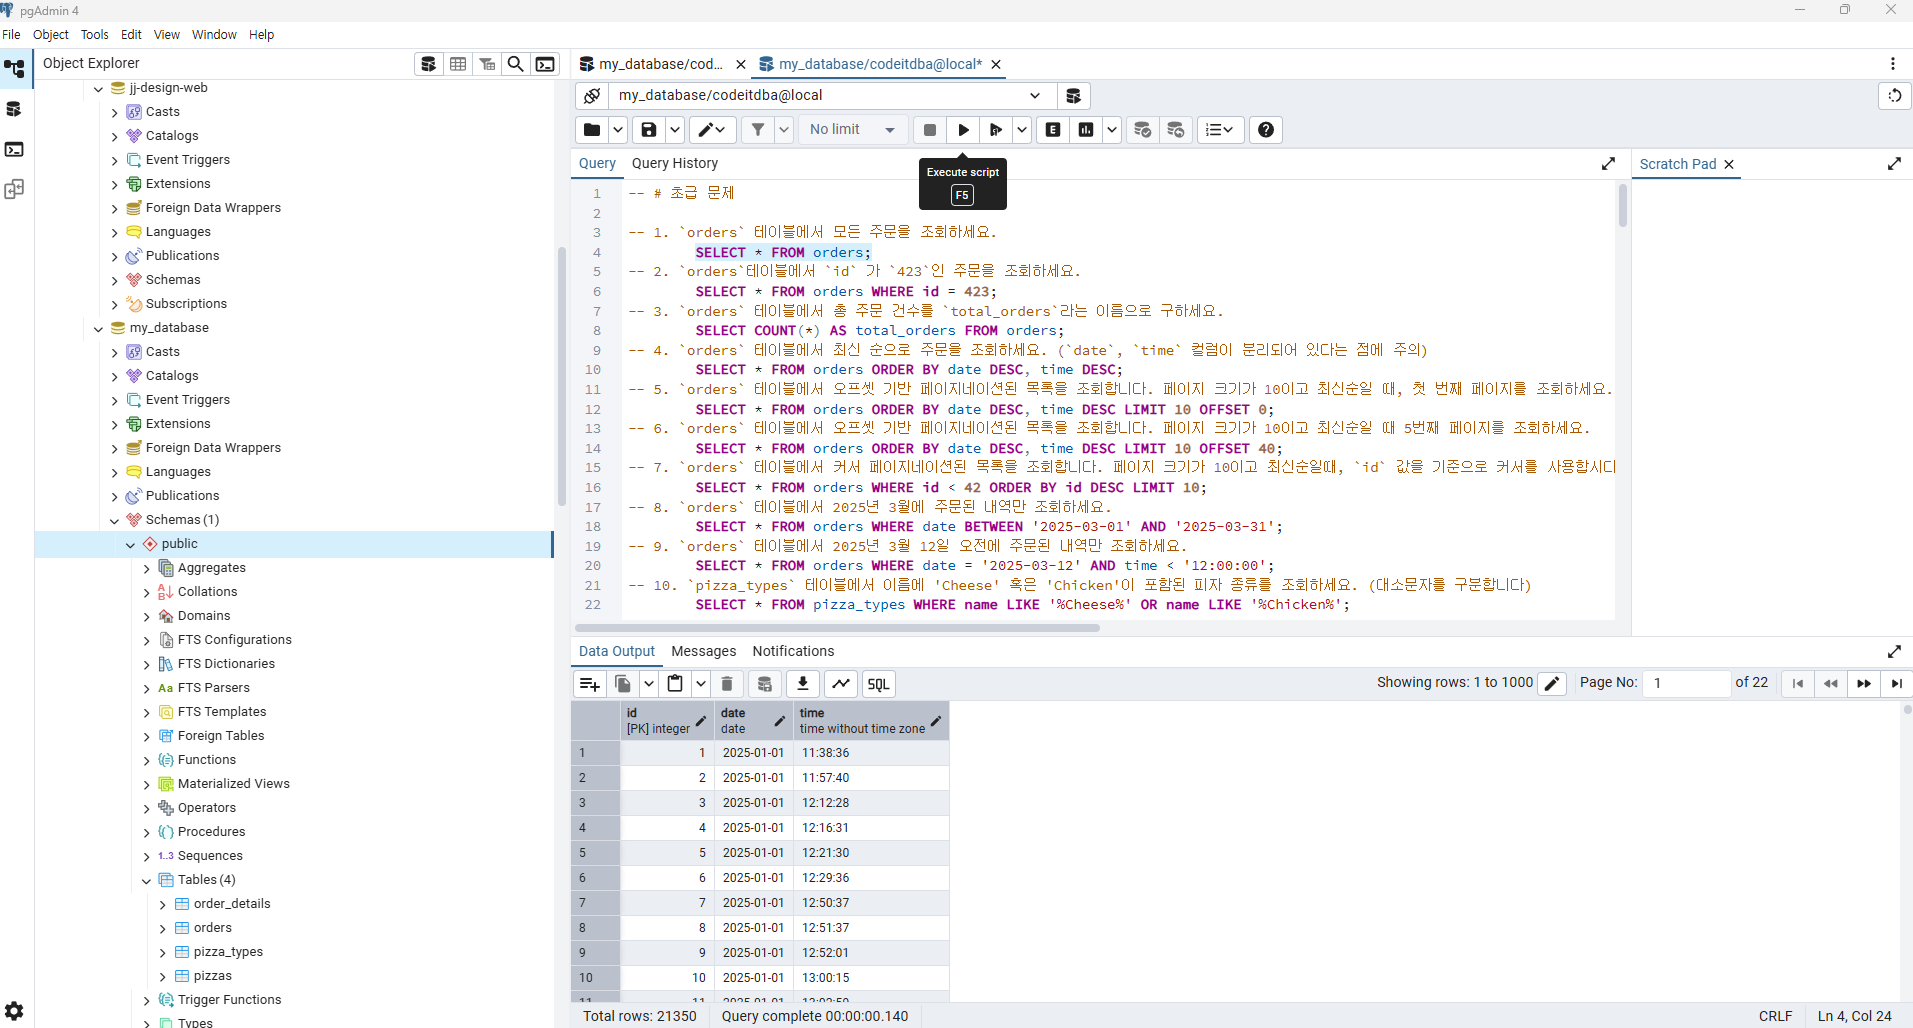Open the graph visualiser icon

tap(841, 683)
